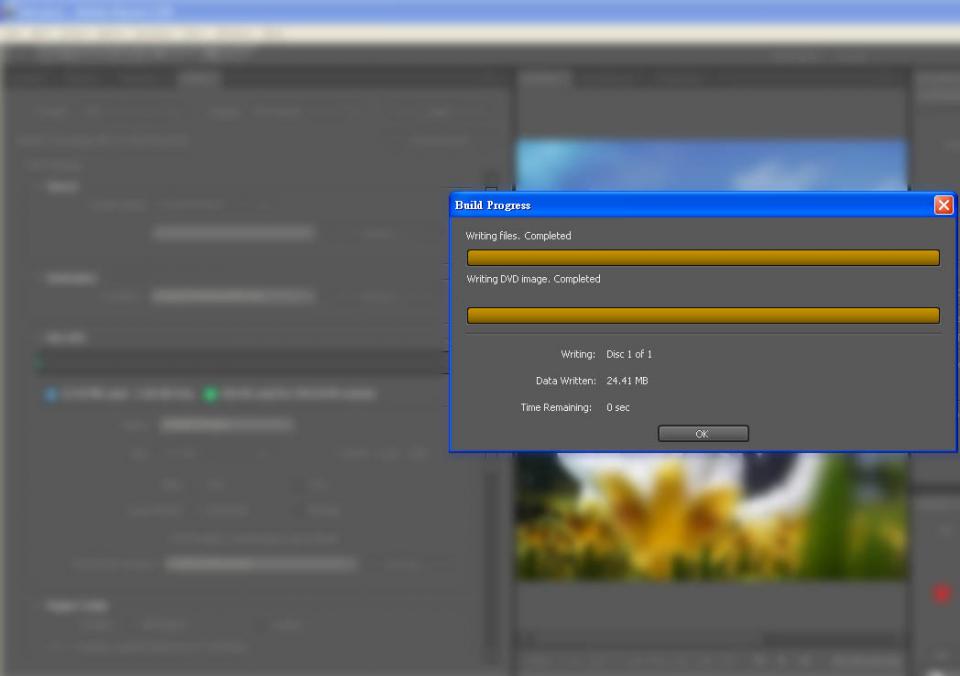Click the '24.41 MB' data written value
The width and height of the screenshot is (960, 676).
coord(627,381)
